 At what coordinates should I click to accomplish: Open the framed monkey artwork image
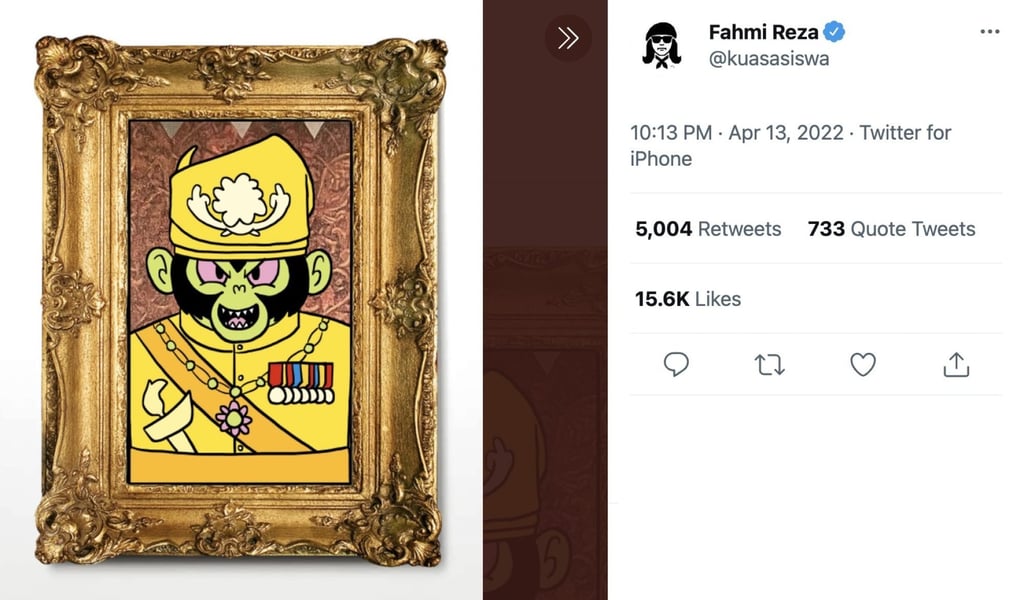(x=238, y=298)
